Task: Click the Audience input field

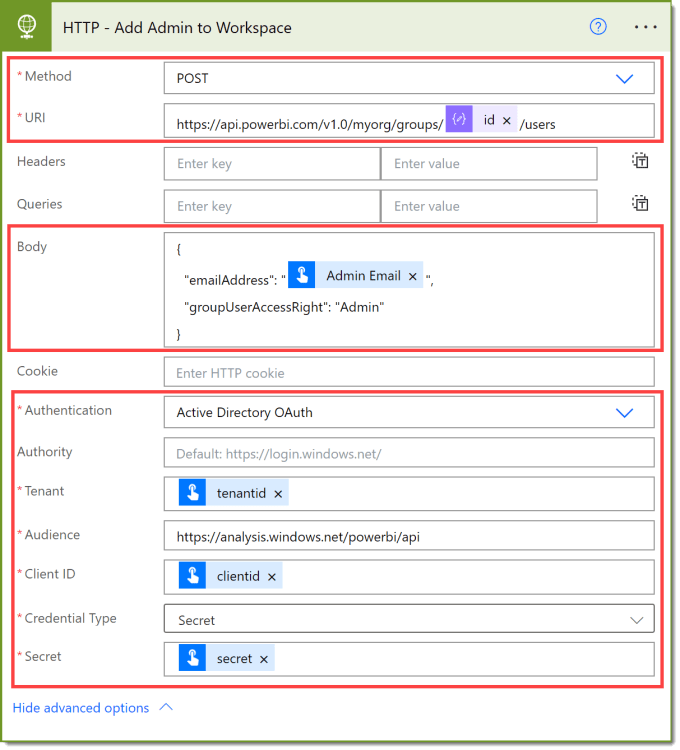Action: coord(409,536)
